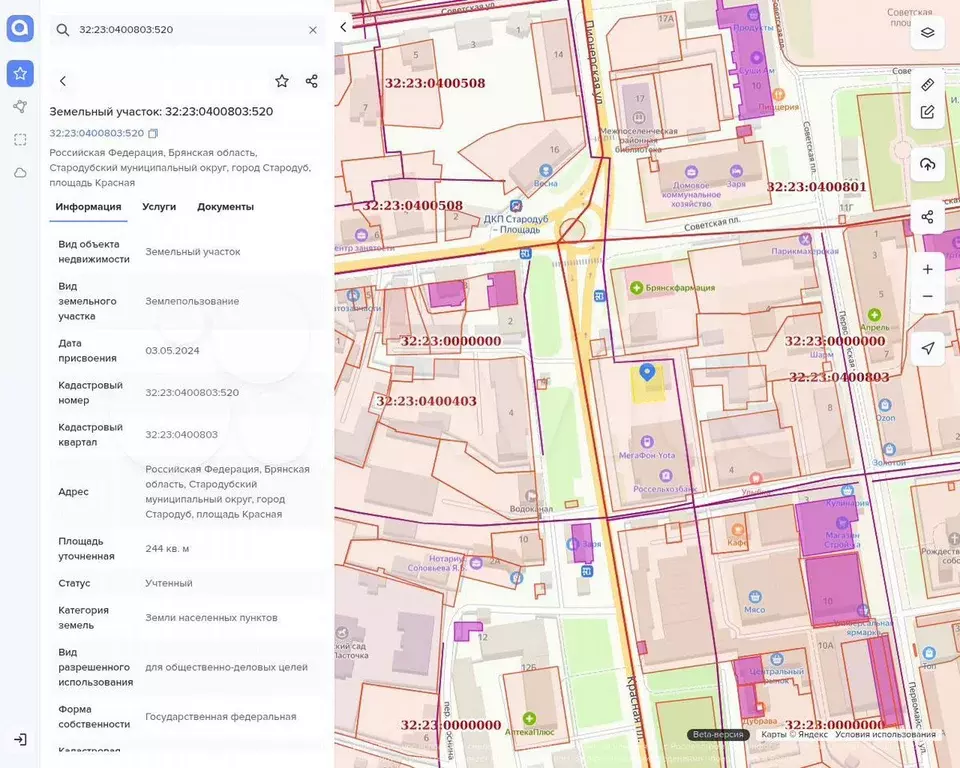Go back with the left arrow
960x768 pixels.
click(63, 81)
